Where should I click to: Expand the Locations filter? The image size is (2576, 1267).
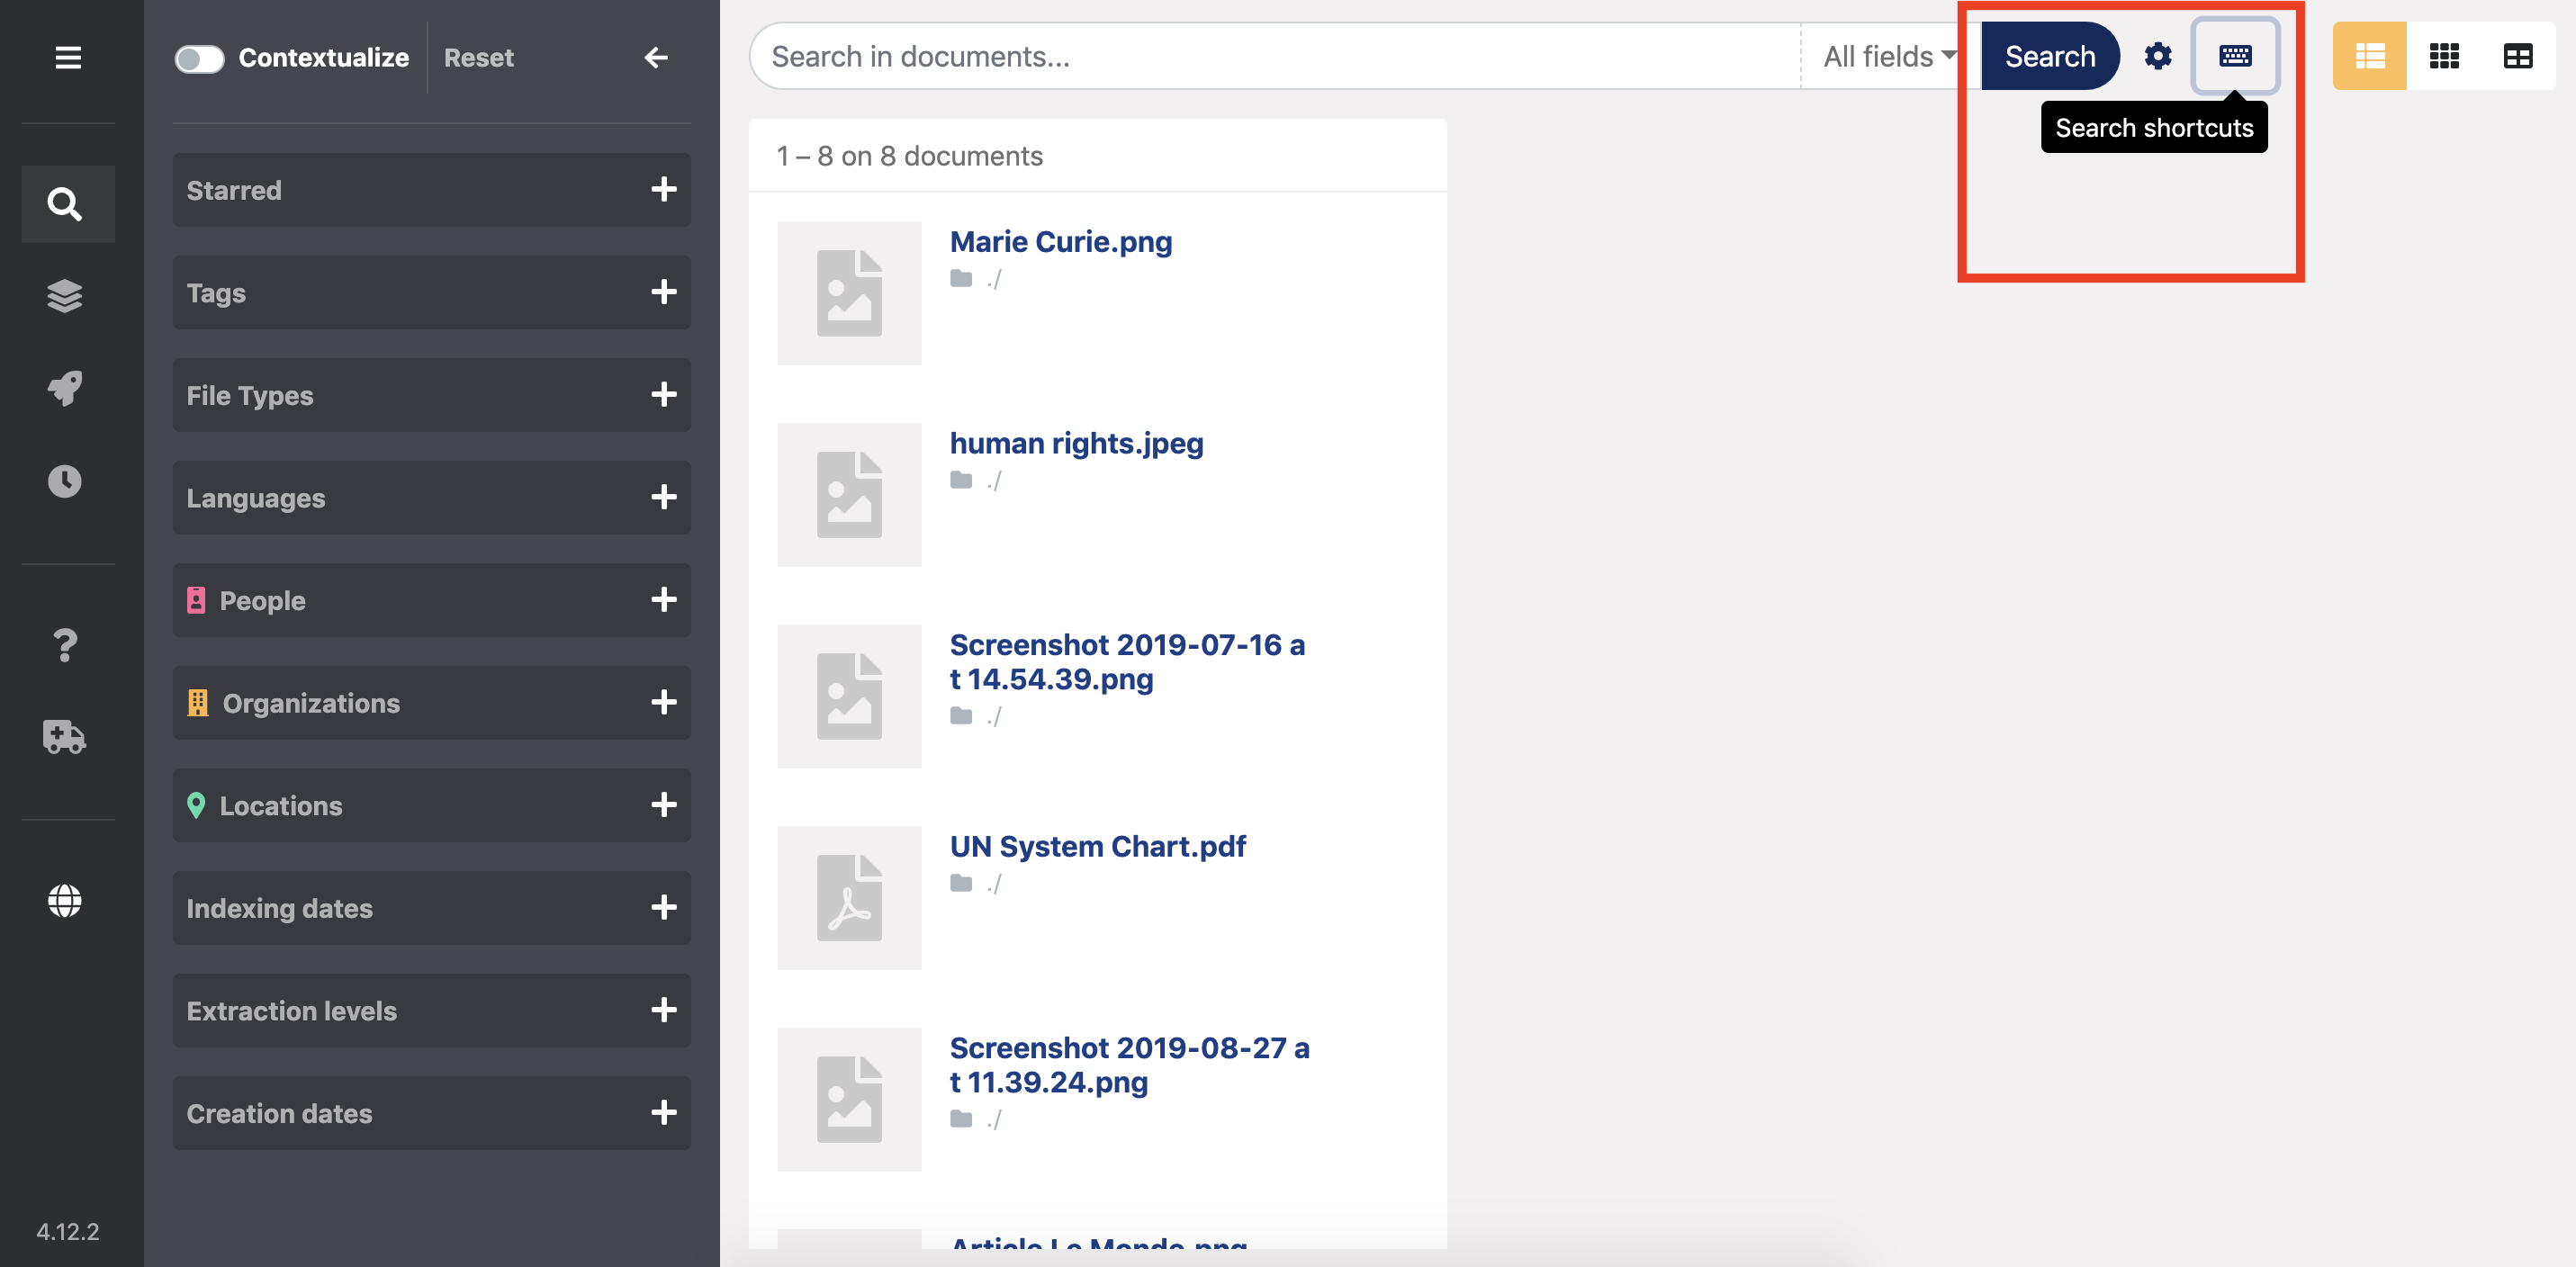coord(432,806)
